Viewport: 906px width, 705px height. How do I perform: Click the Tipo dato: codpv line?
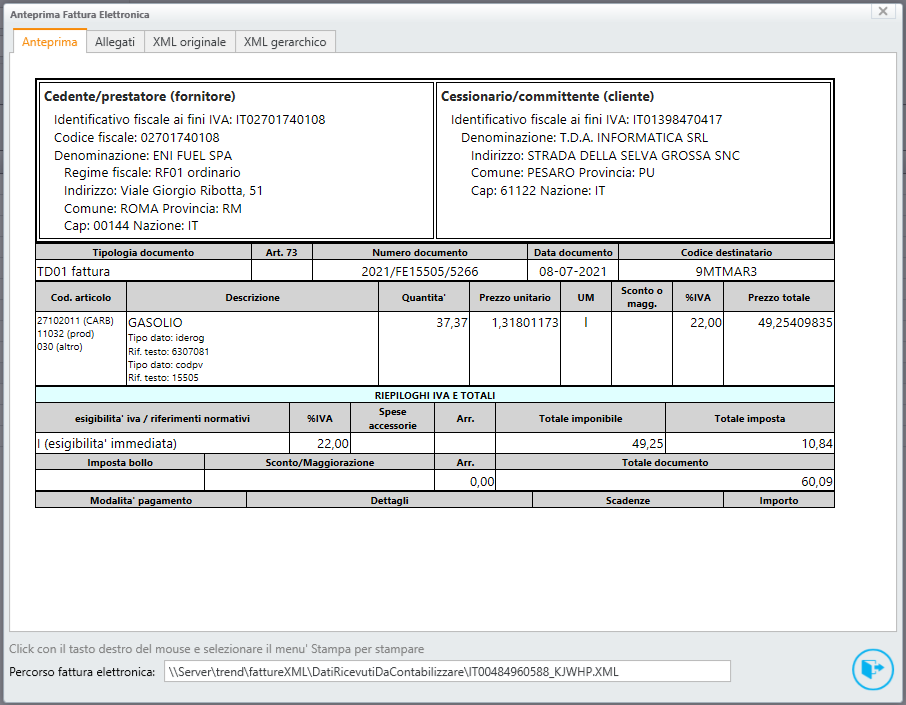165,365
